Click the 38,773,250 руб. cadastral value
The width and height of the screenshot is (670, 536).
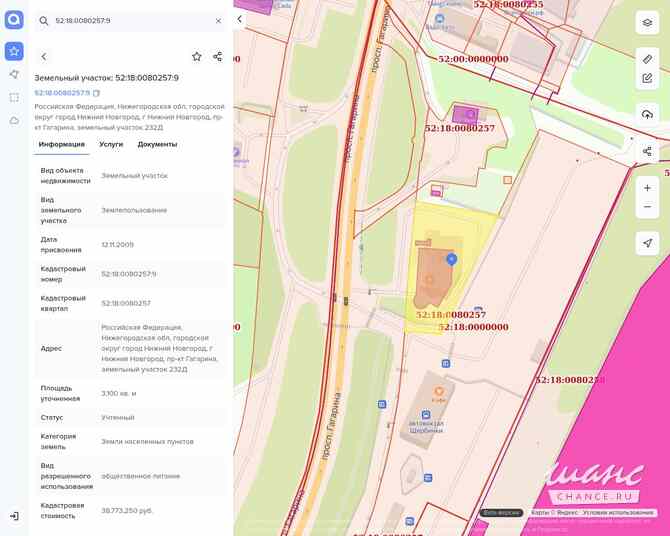[x=127, y=511]
